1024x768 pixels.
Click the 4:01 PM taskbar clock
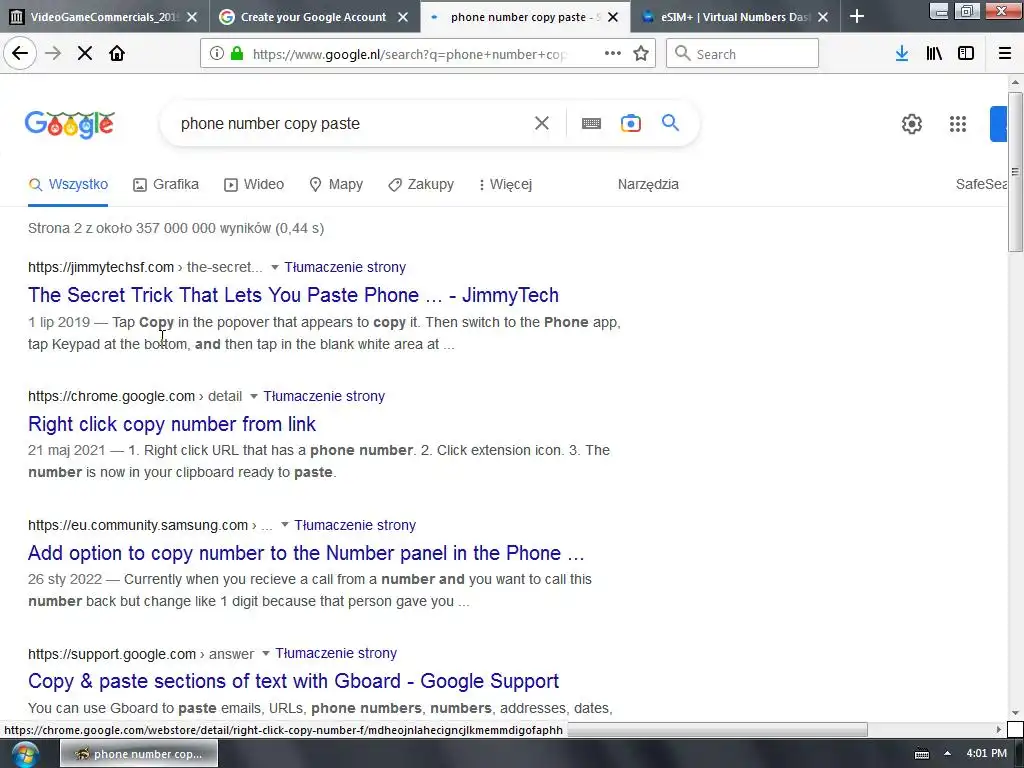pyautogui.click(x=986, y=753)
